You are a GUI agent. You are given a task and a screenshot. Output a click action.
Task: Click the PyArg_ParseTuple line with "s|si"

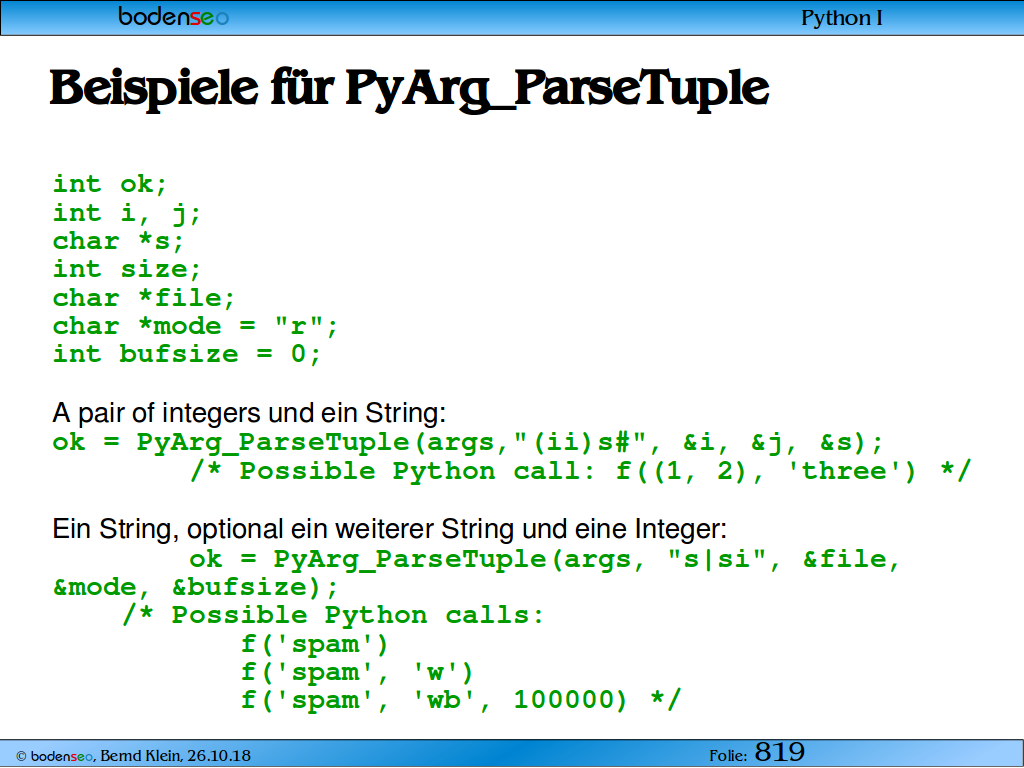click(x=545, y=560)
